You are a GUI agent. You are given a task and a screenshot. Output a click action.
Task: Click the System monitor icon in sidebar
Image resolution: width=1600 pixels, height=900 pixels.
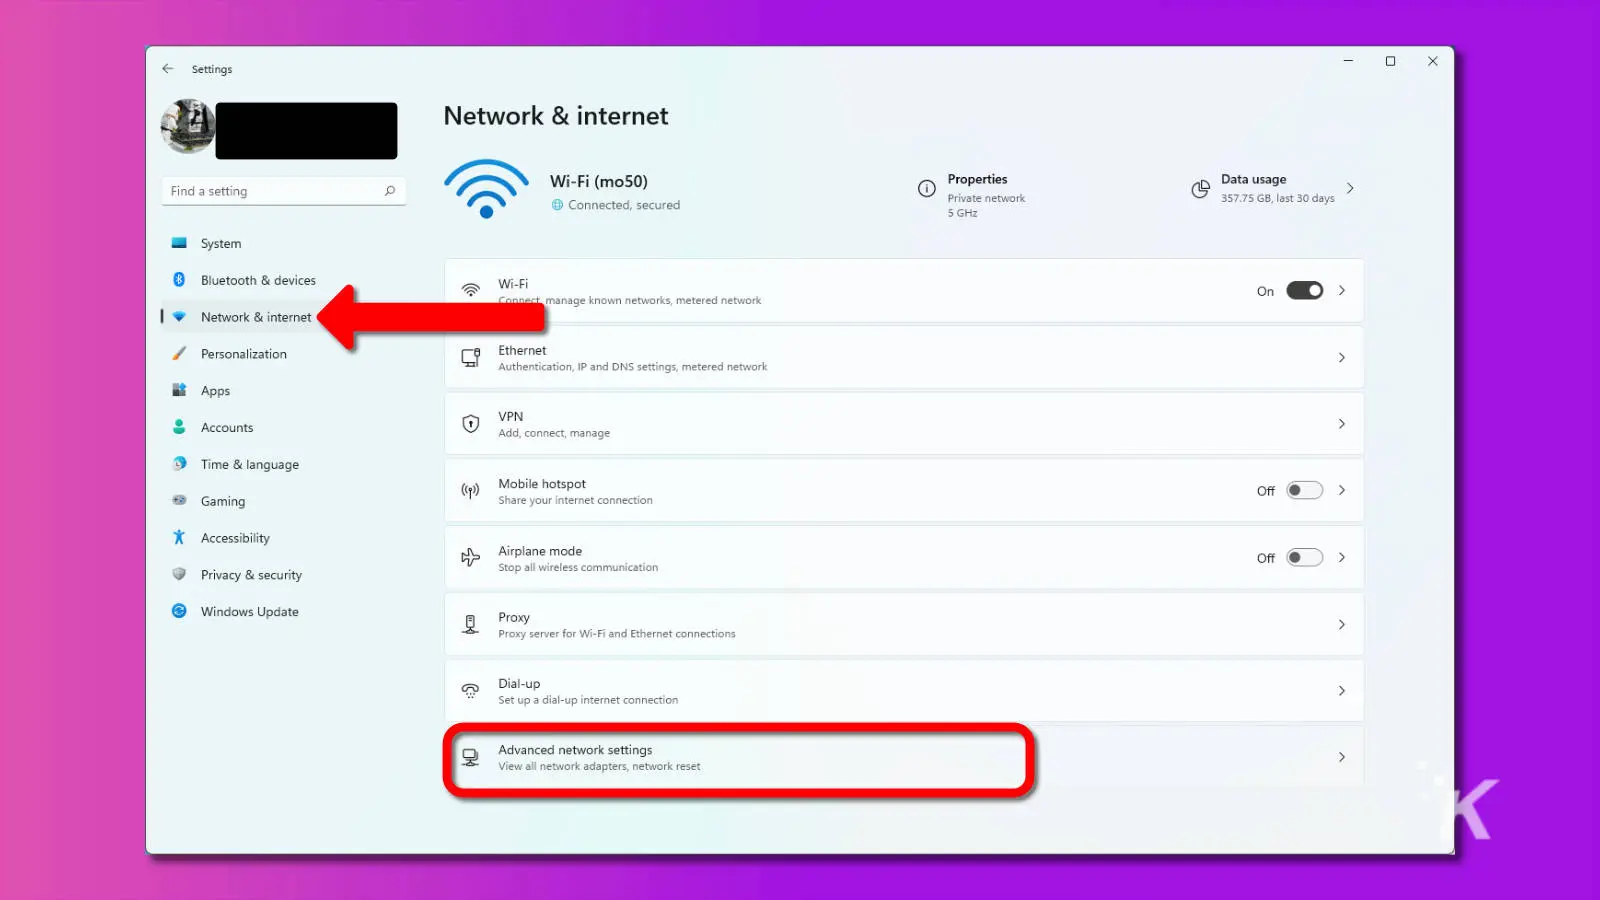(x=179, y=243)
